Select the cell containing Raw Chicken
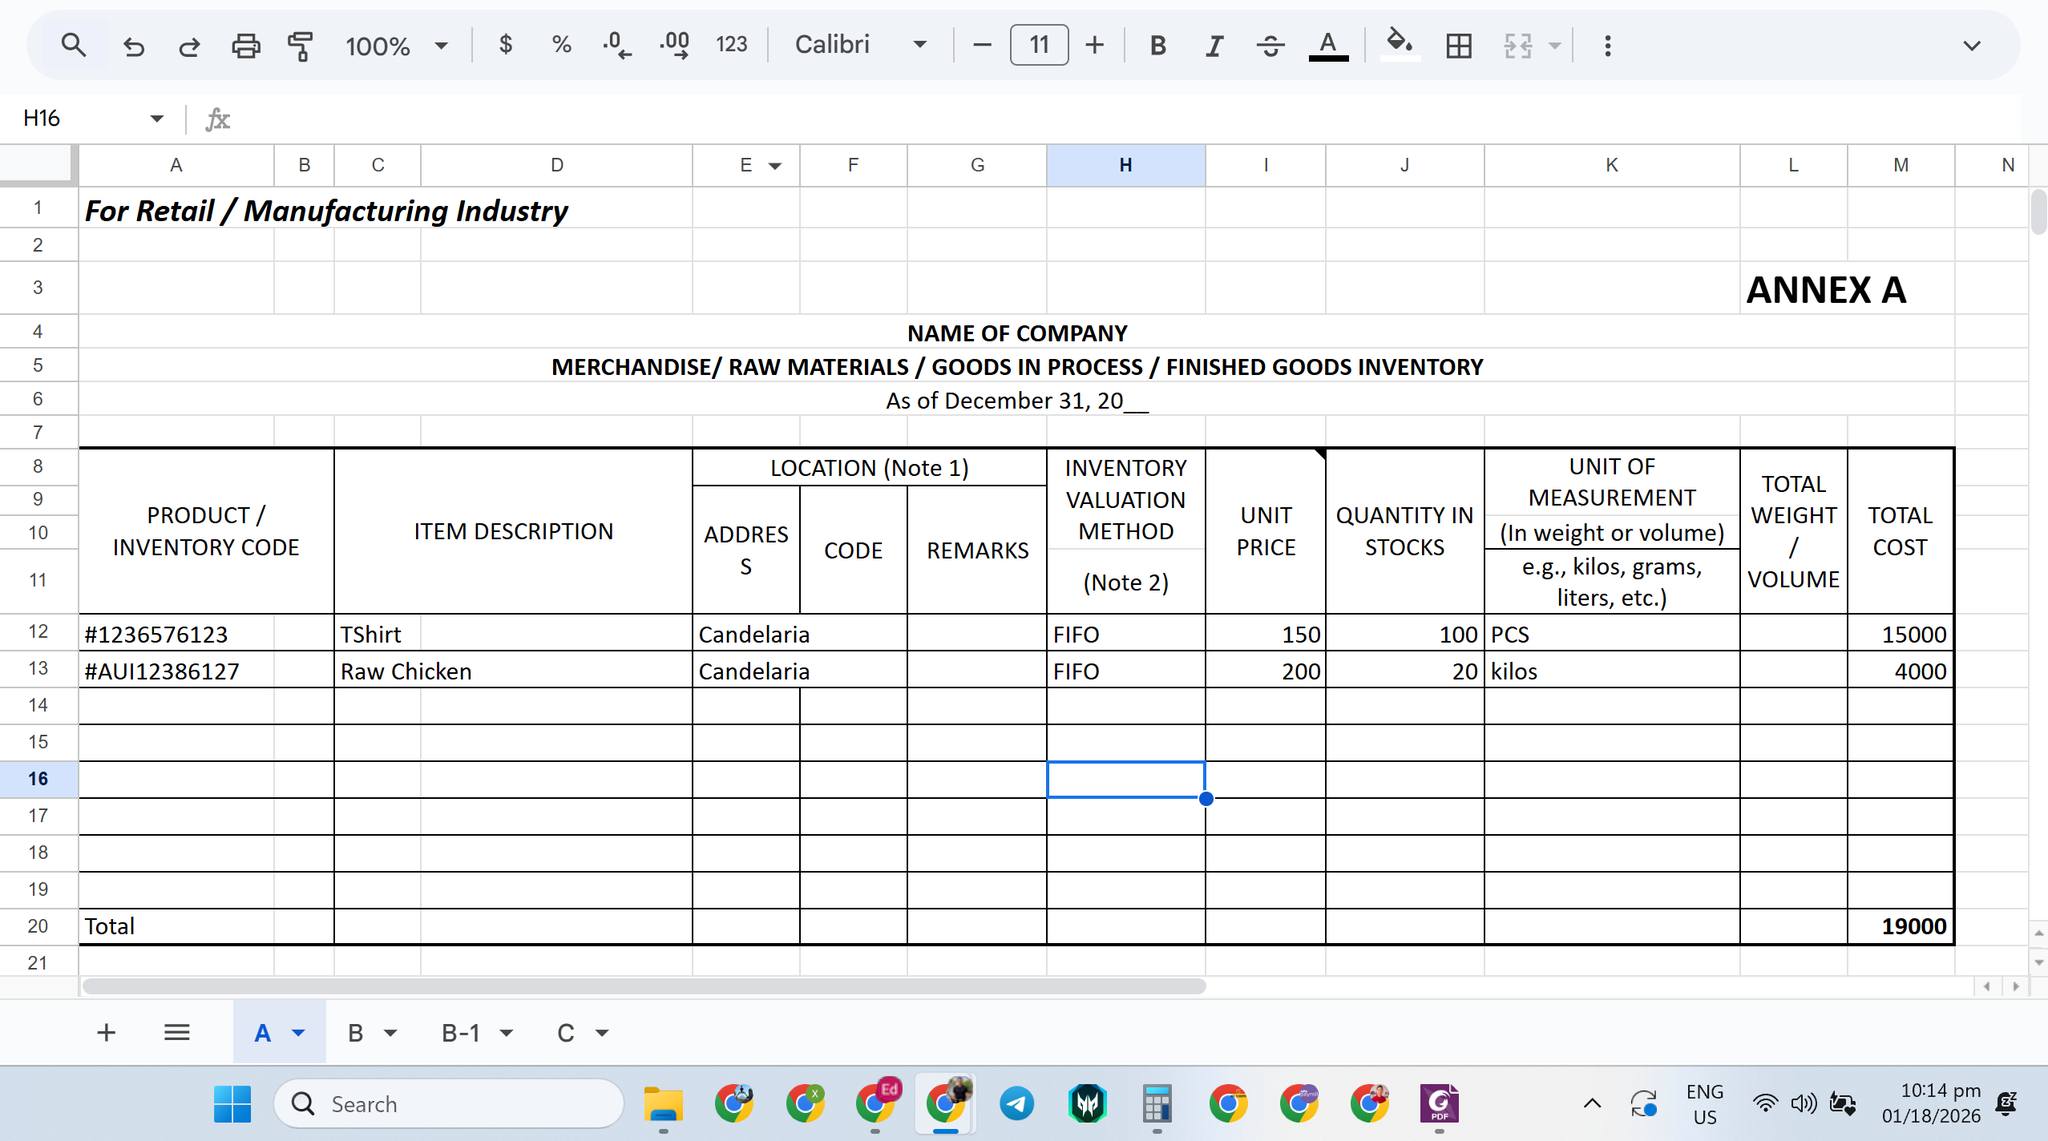This screenshot has height=1141, width=2048. 513,671
